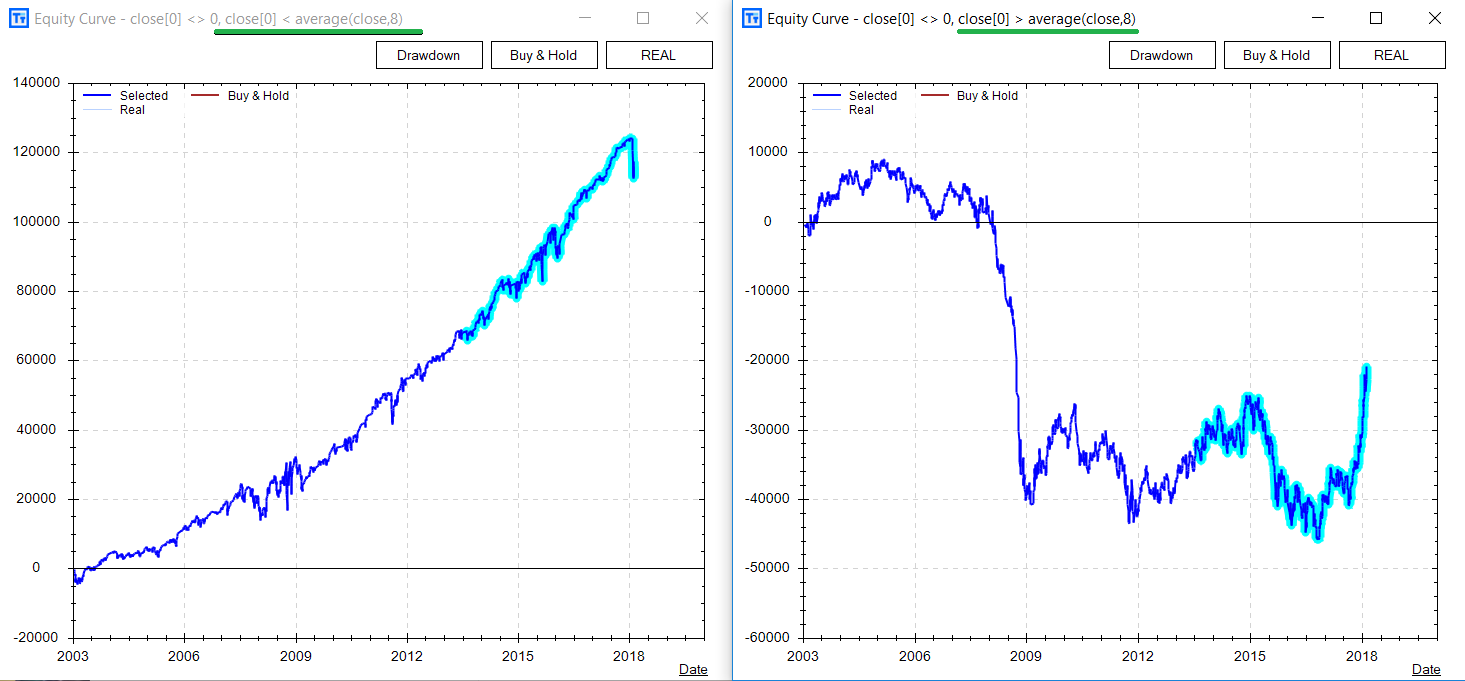Show Drawdown in the right chart window
This screenshot has width=1465, height=681.
click(x=1161, y=55)
